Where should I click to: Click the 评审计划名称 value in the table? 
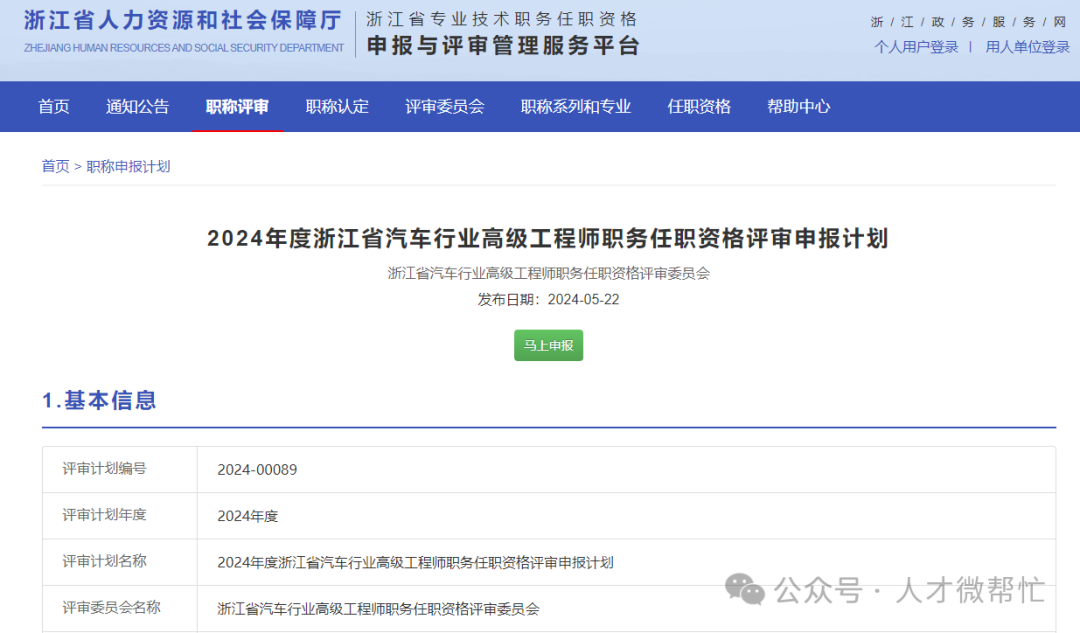[x=415, y=563]
